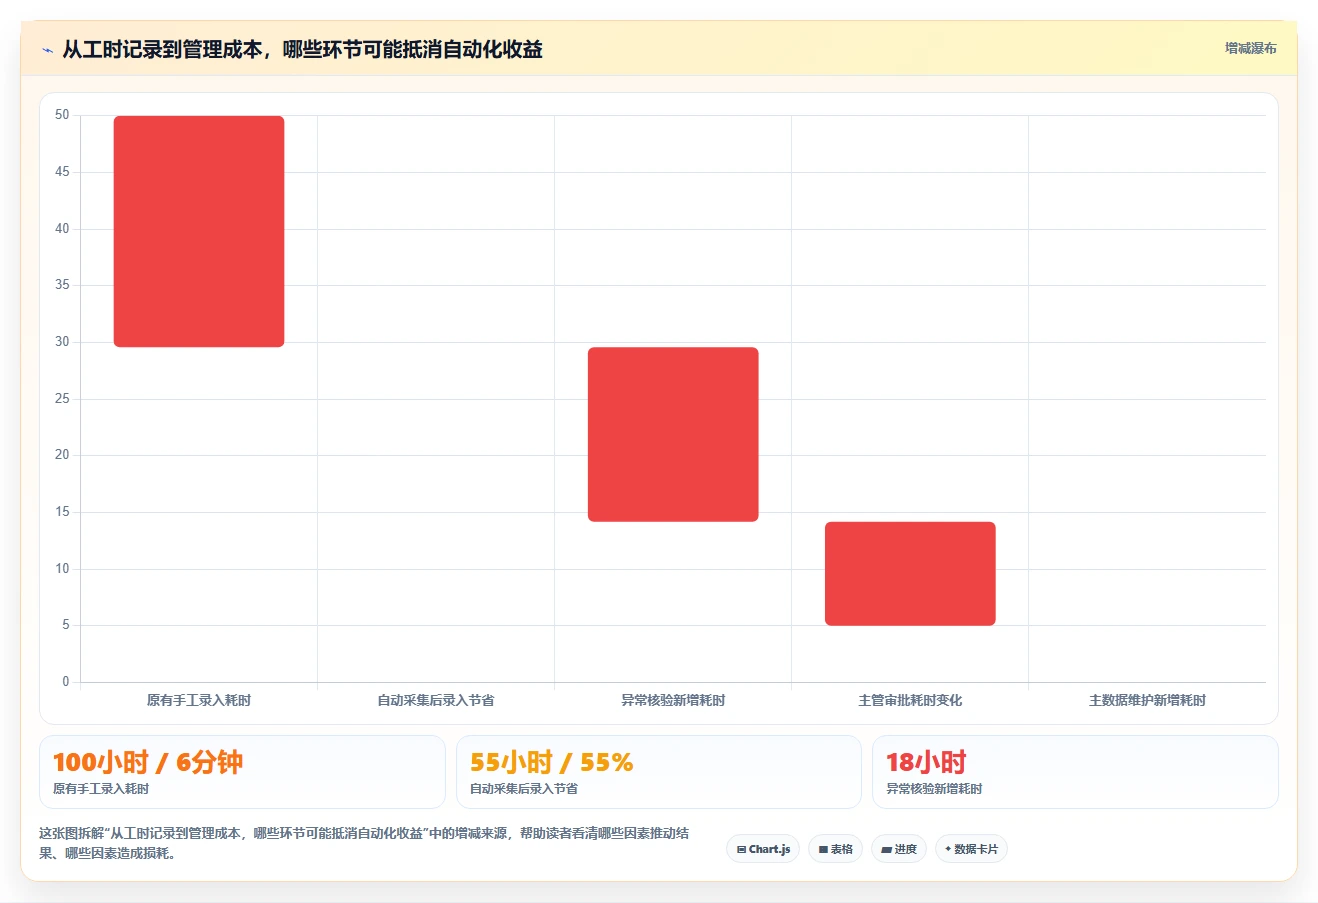1318x903 pixels.
Task: Click the 进度 chip
Action: [899, 849]
